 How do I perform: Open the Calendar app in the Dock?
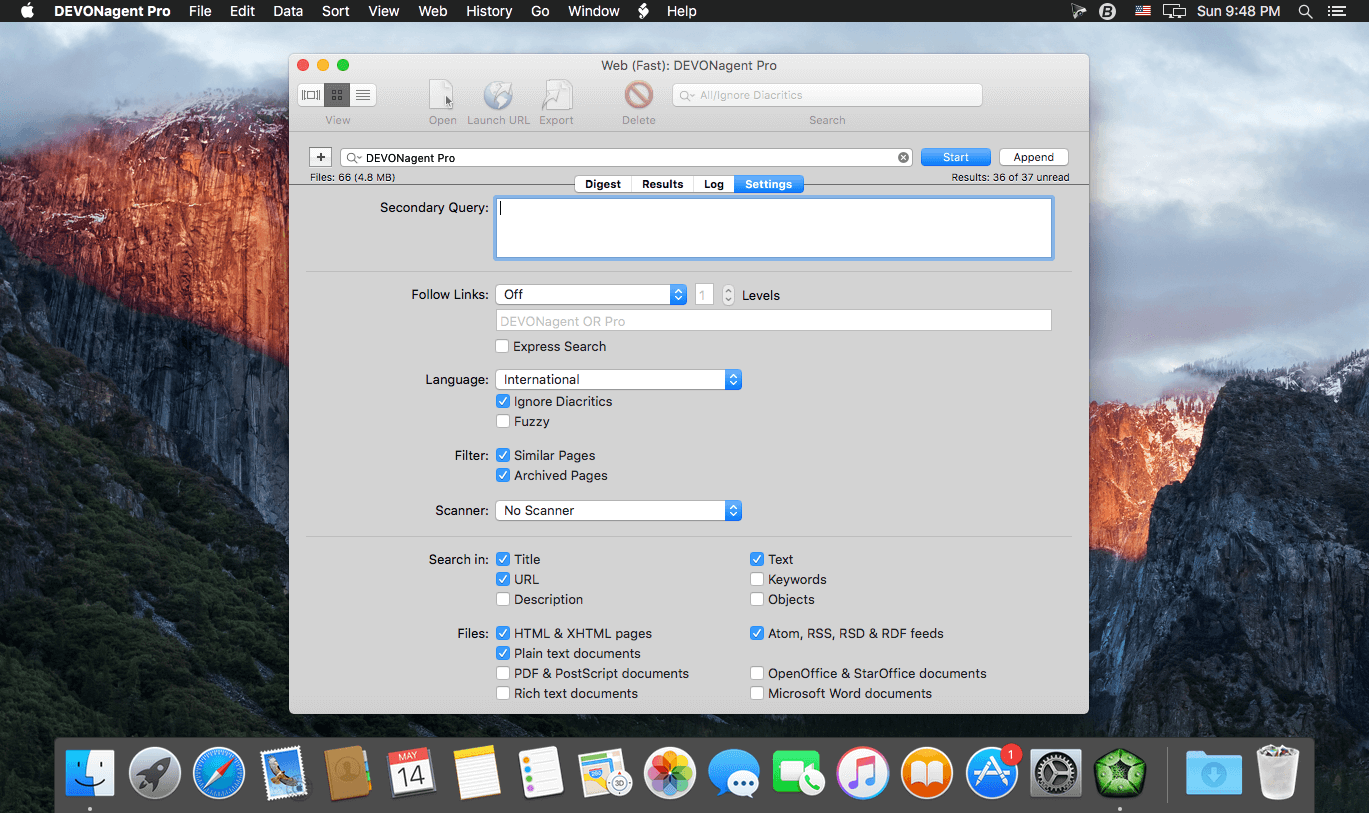coord(412,773)
